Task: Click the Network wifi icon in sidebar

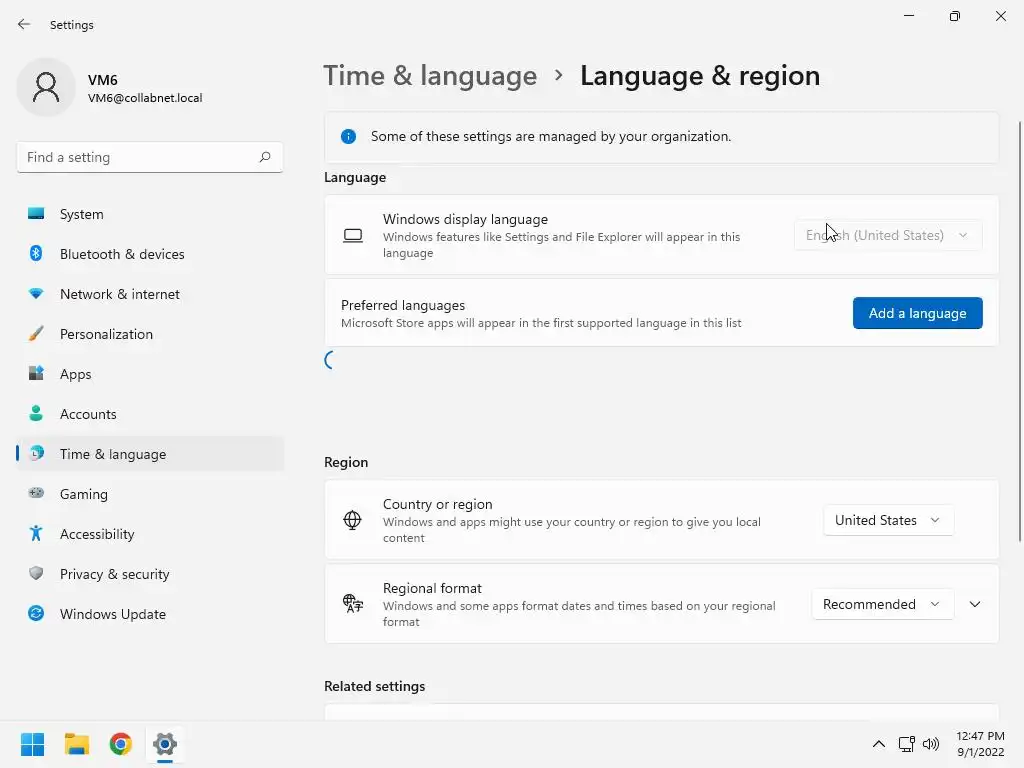Action: coord(36,294)
